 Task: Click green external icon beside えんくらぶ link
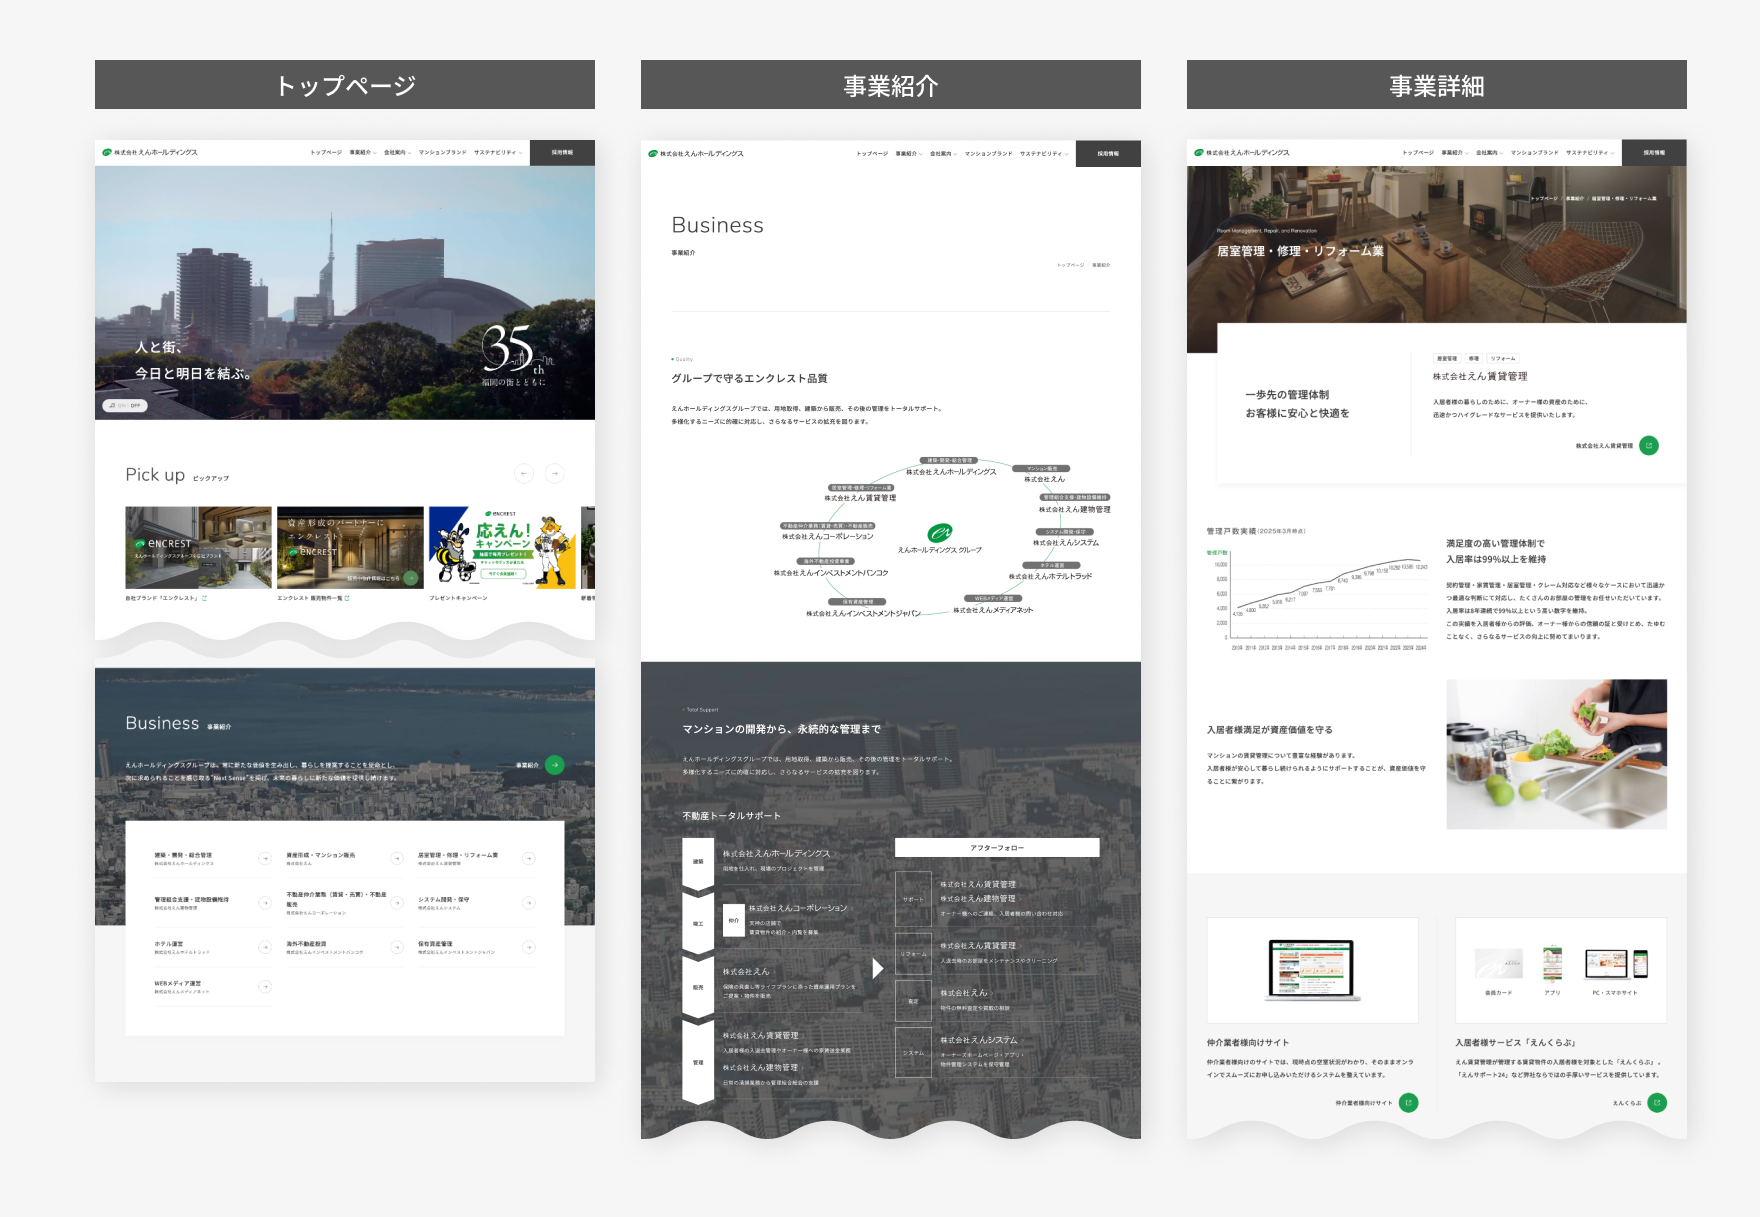(x=1657, y=1102)
